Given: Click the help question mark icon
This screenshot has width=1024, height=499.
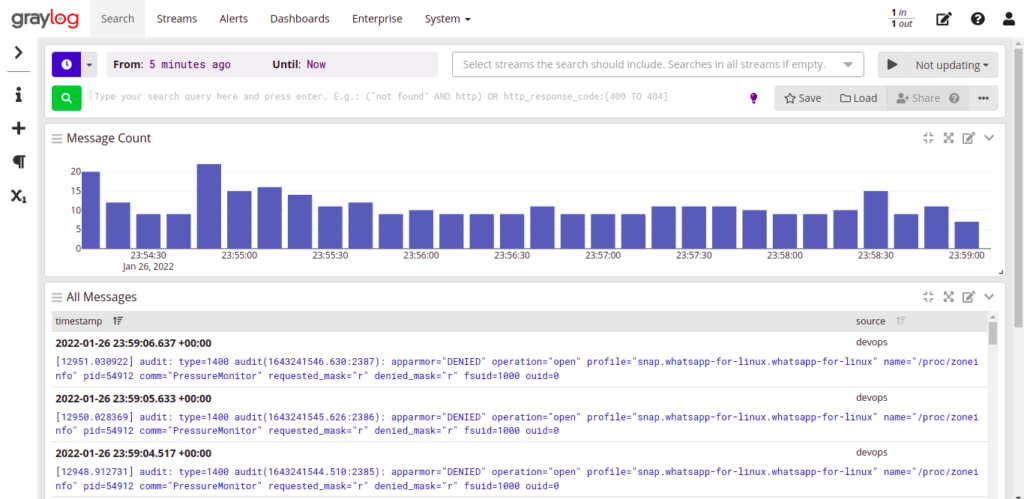Looking at the screenshot, I should click(x=977, y=19).
